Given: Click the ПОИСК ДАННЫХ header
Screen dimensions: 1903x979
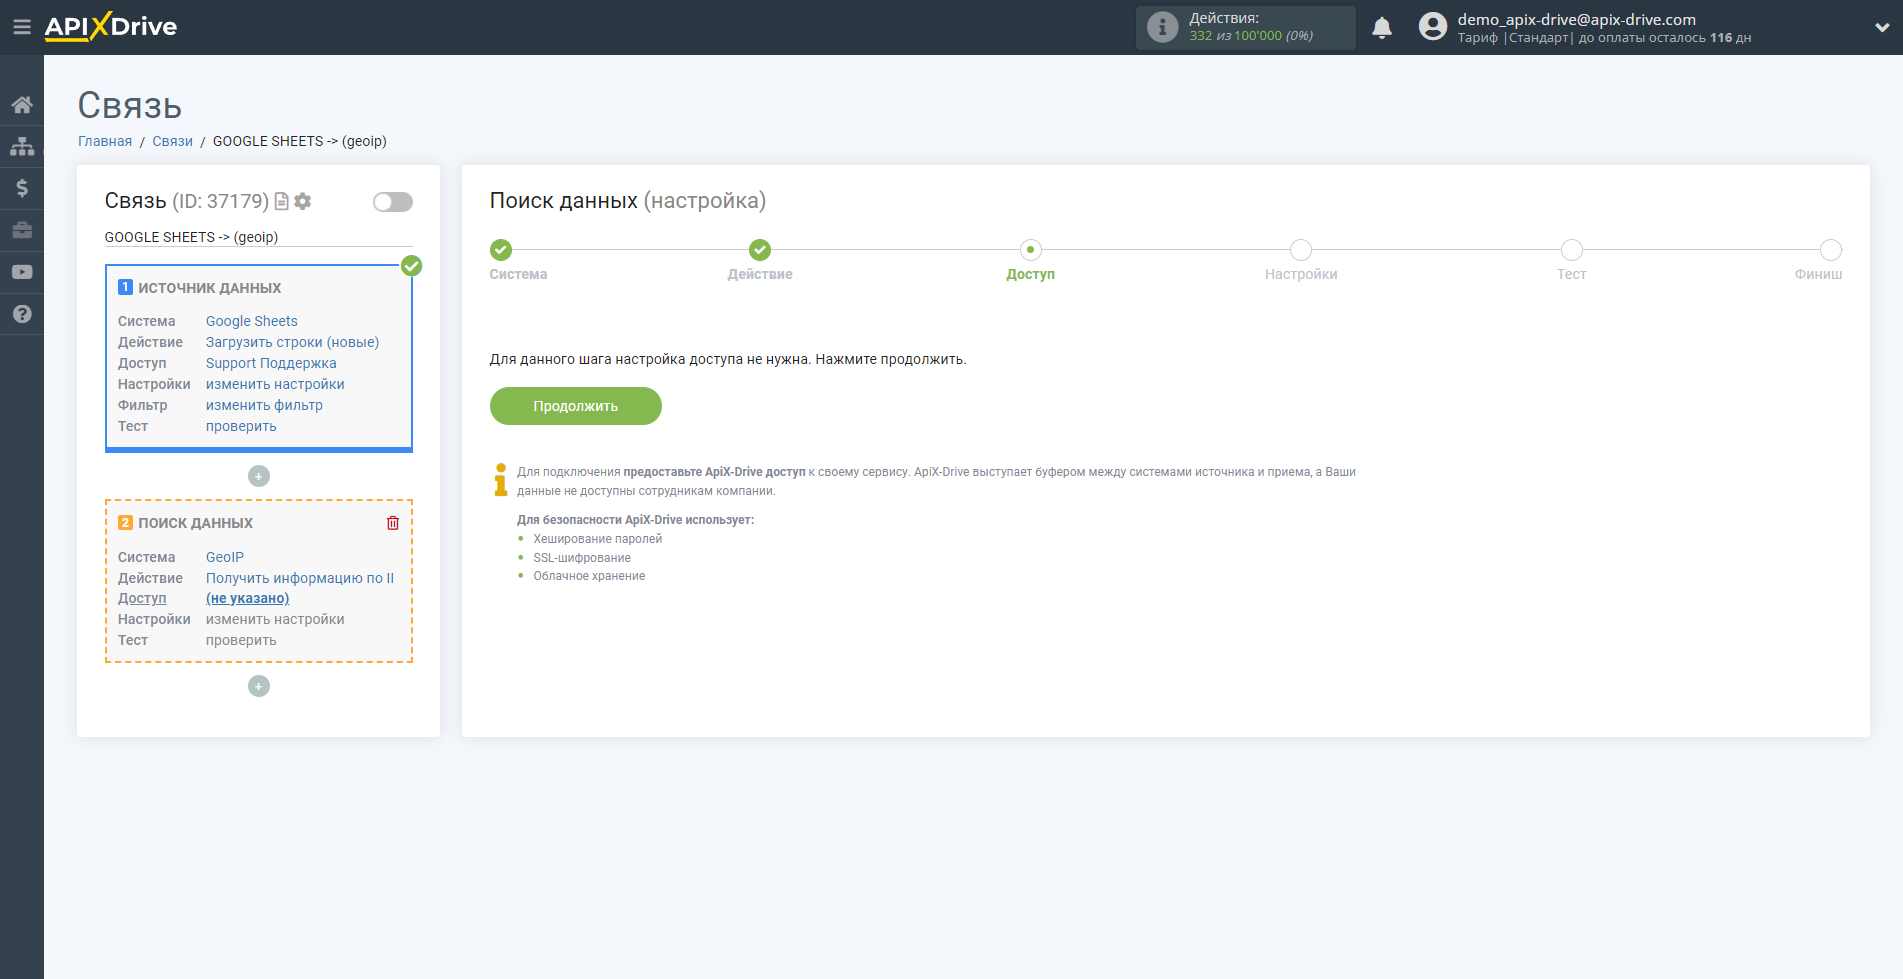Looking at the screenshot, I should tap(196, 523).
